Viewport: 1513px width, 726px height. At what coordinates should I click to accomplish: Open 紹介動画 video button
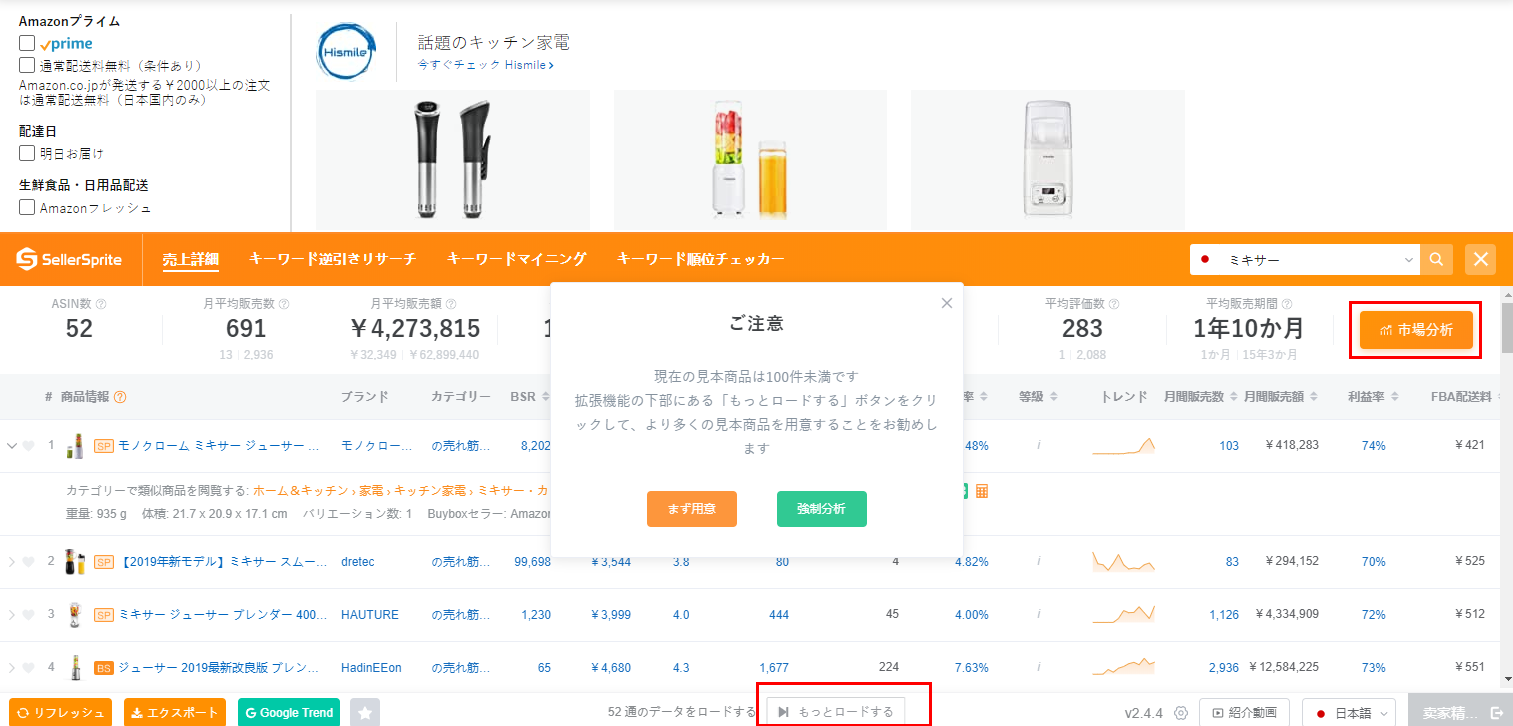1245,713
